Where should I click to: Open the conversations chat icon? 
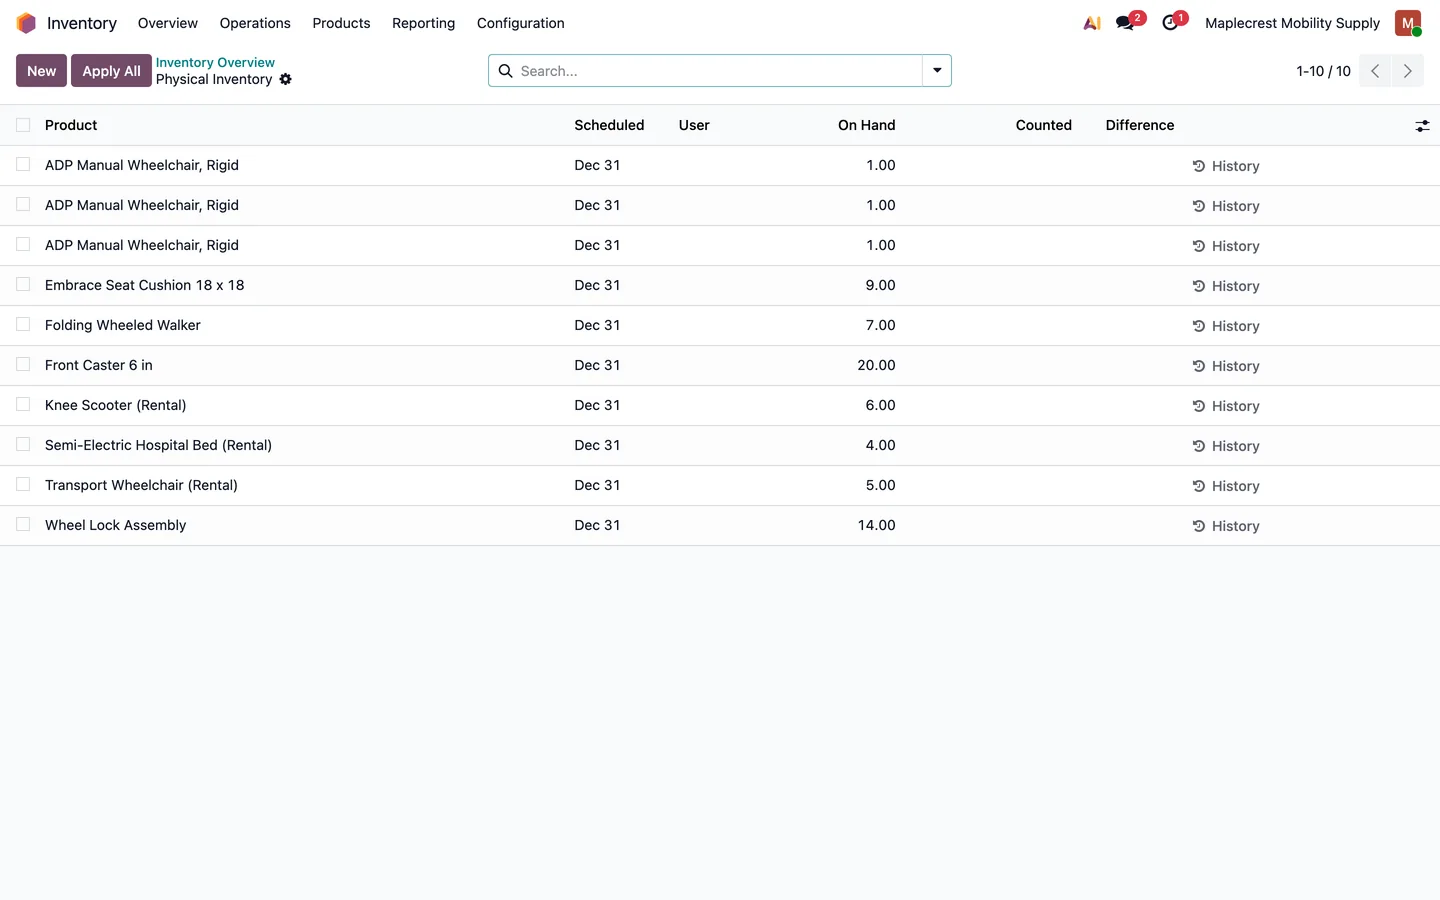1126,23
